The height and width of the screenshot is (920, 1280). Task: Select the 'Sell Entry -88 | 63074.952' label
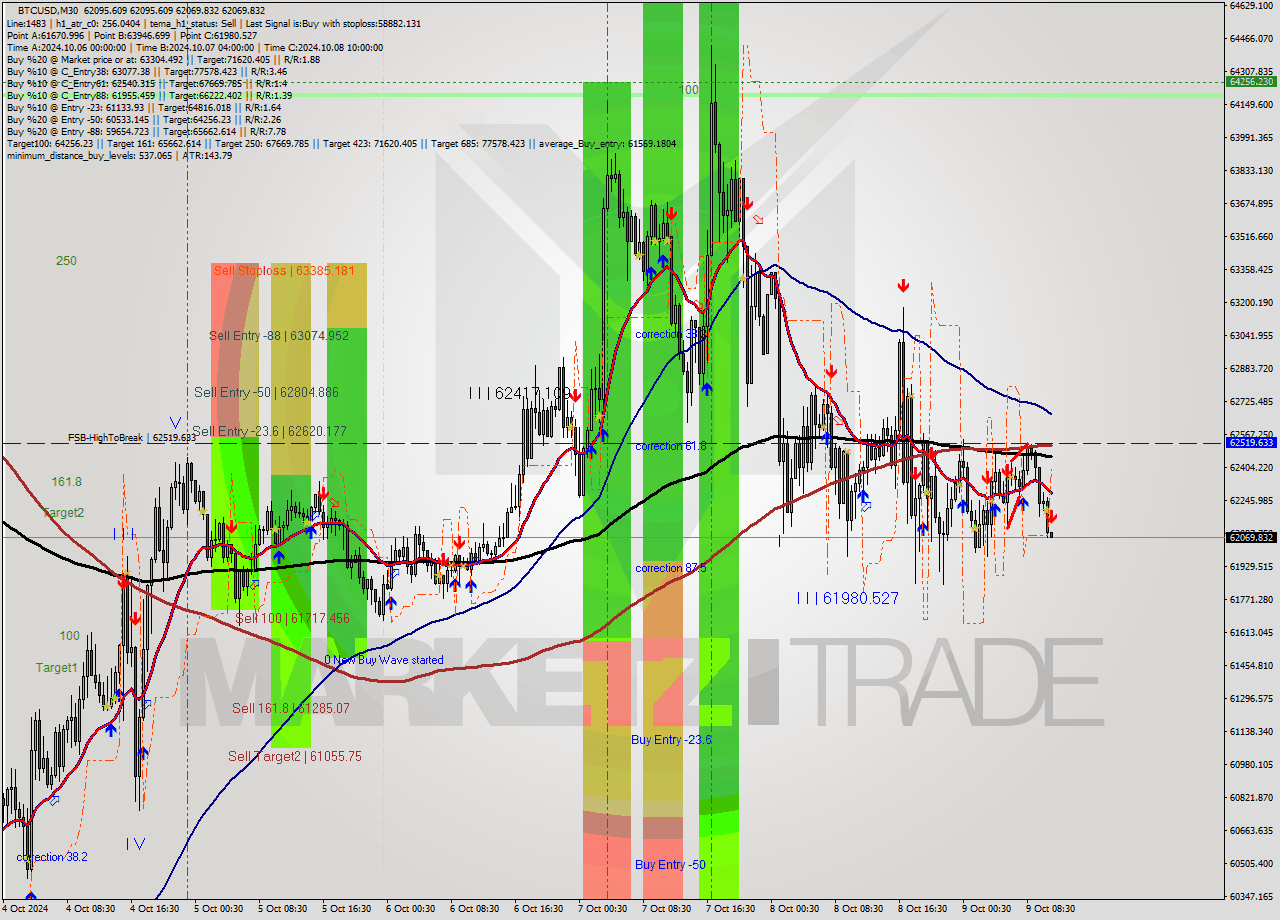pos(279,336)
